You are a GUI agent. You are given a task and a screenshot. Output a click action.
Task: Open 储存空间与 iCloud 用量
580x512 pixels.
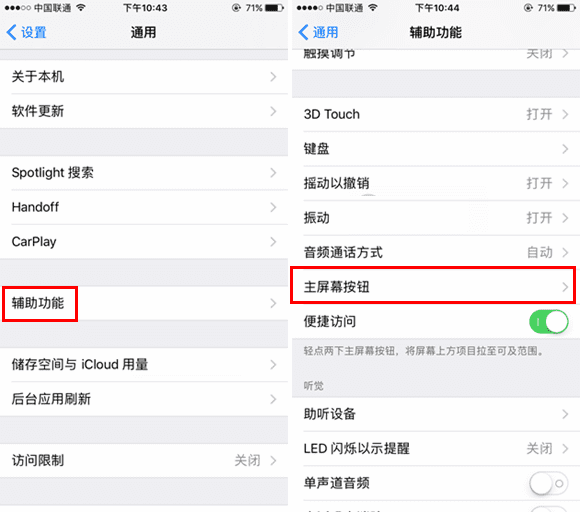tap(144, 365)
